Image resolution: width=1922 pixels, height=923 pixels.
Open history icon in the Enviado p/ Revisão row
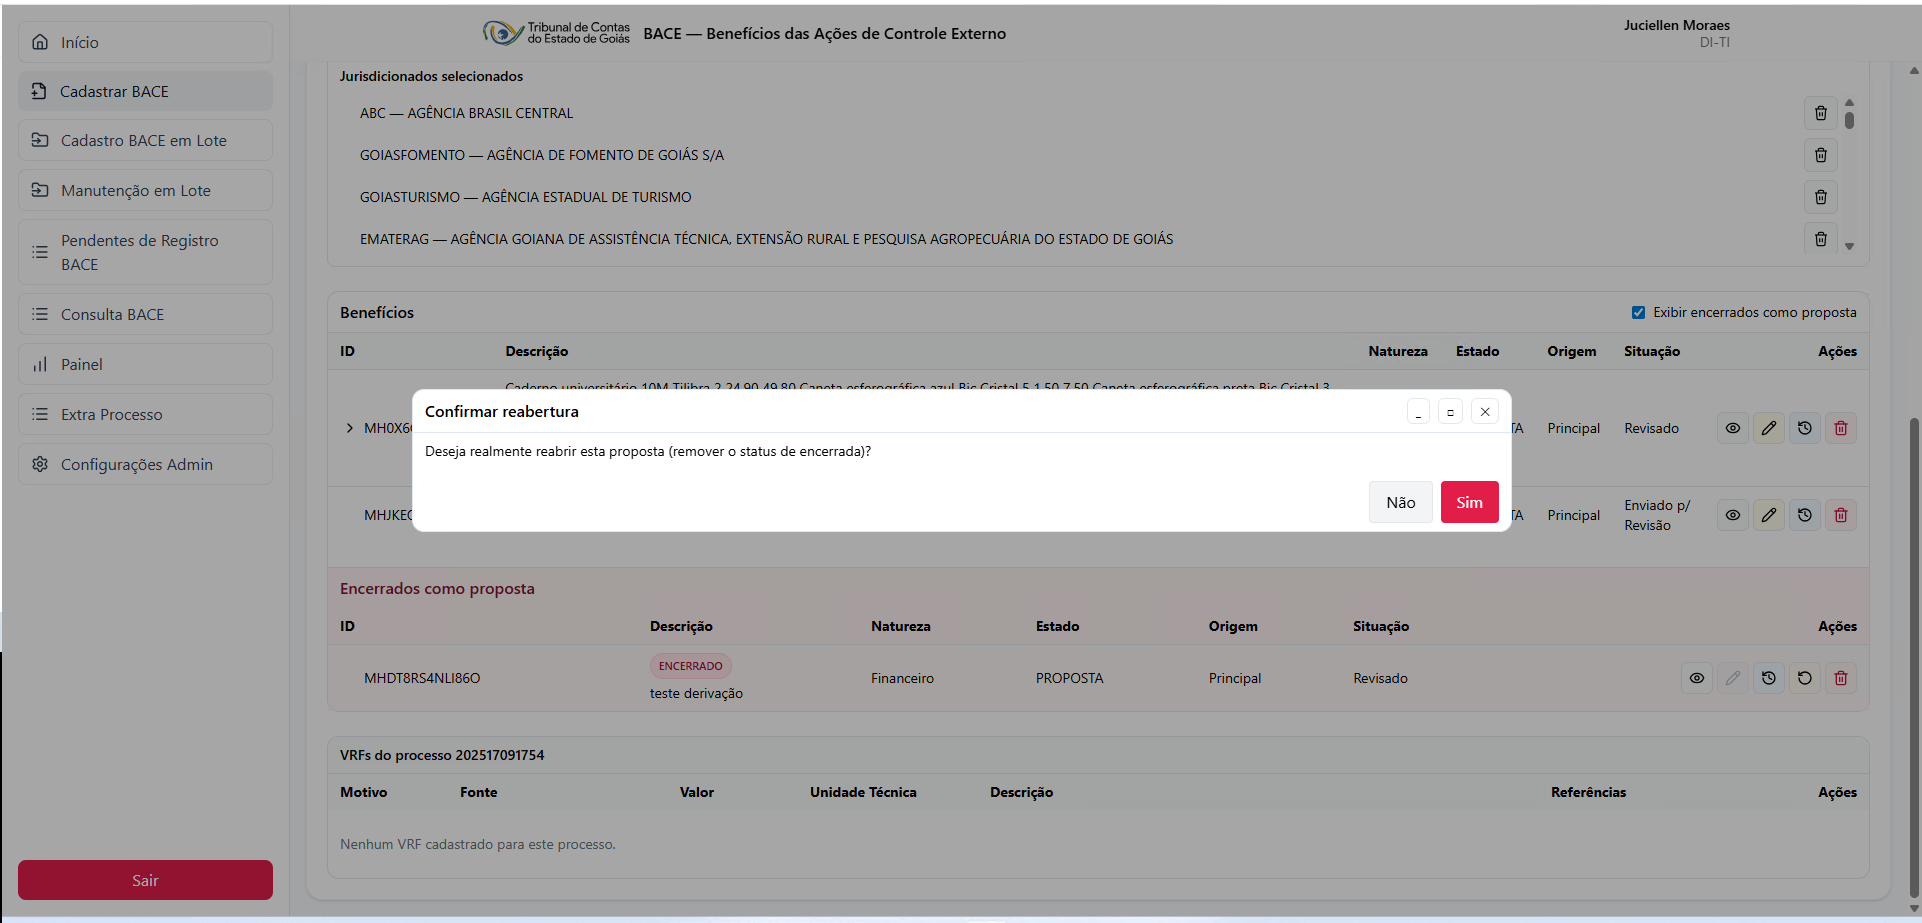[1804, 515]
